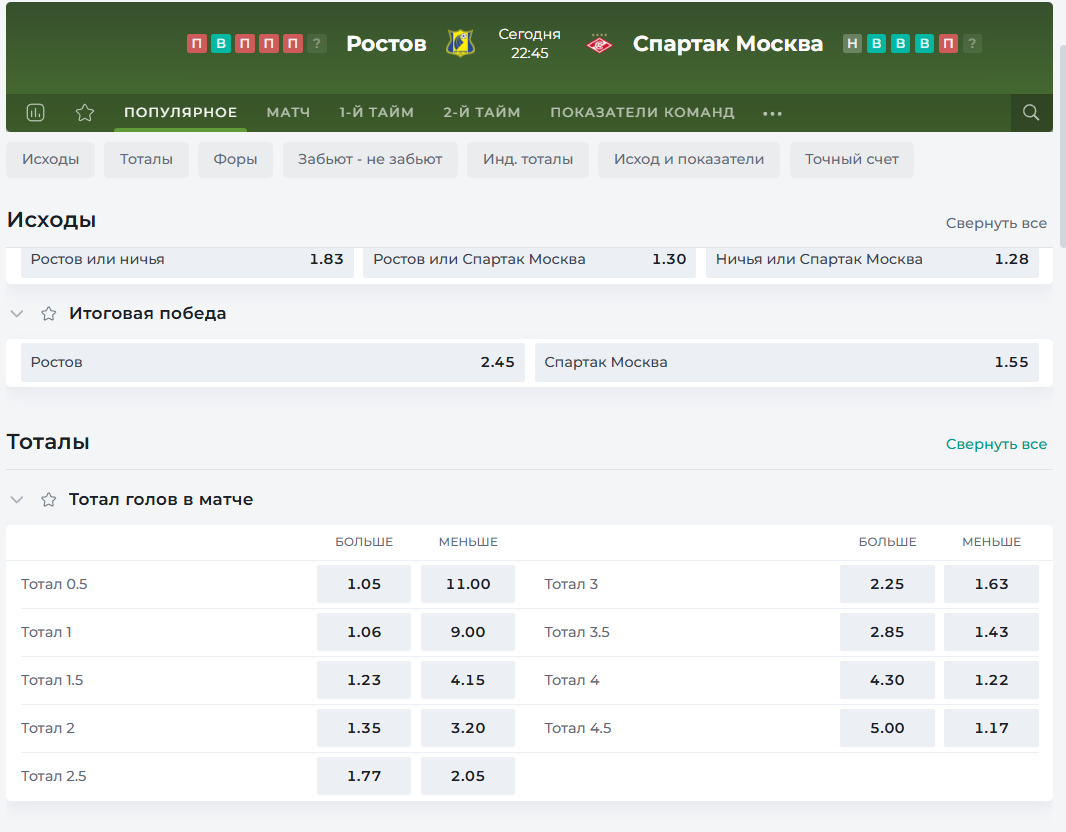Bet on Ничья или Спартак Москва 1.28
The width and height of the screenshot is (1066, 832).
[872, 260]
